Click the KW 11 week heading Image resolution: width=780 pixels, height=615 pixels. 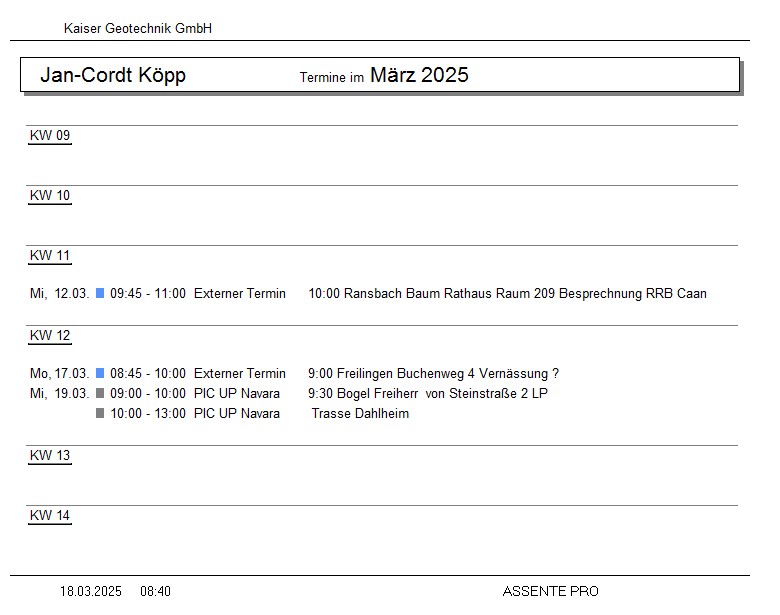(x=50, y=256)
